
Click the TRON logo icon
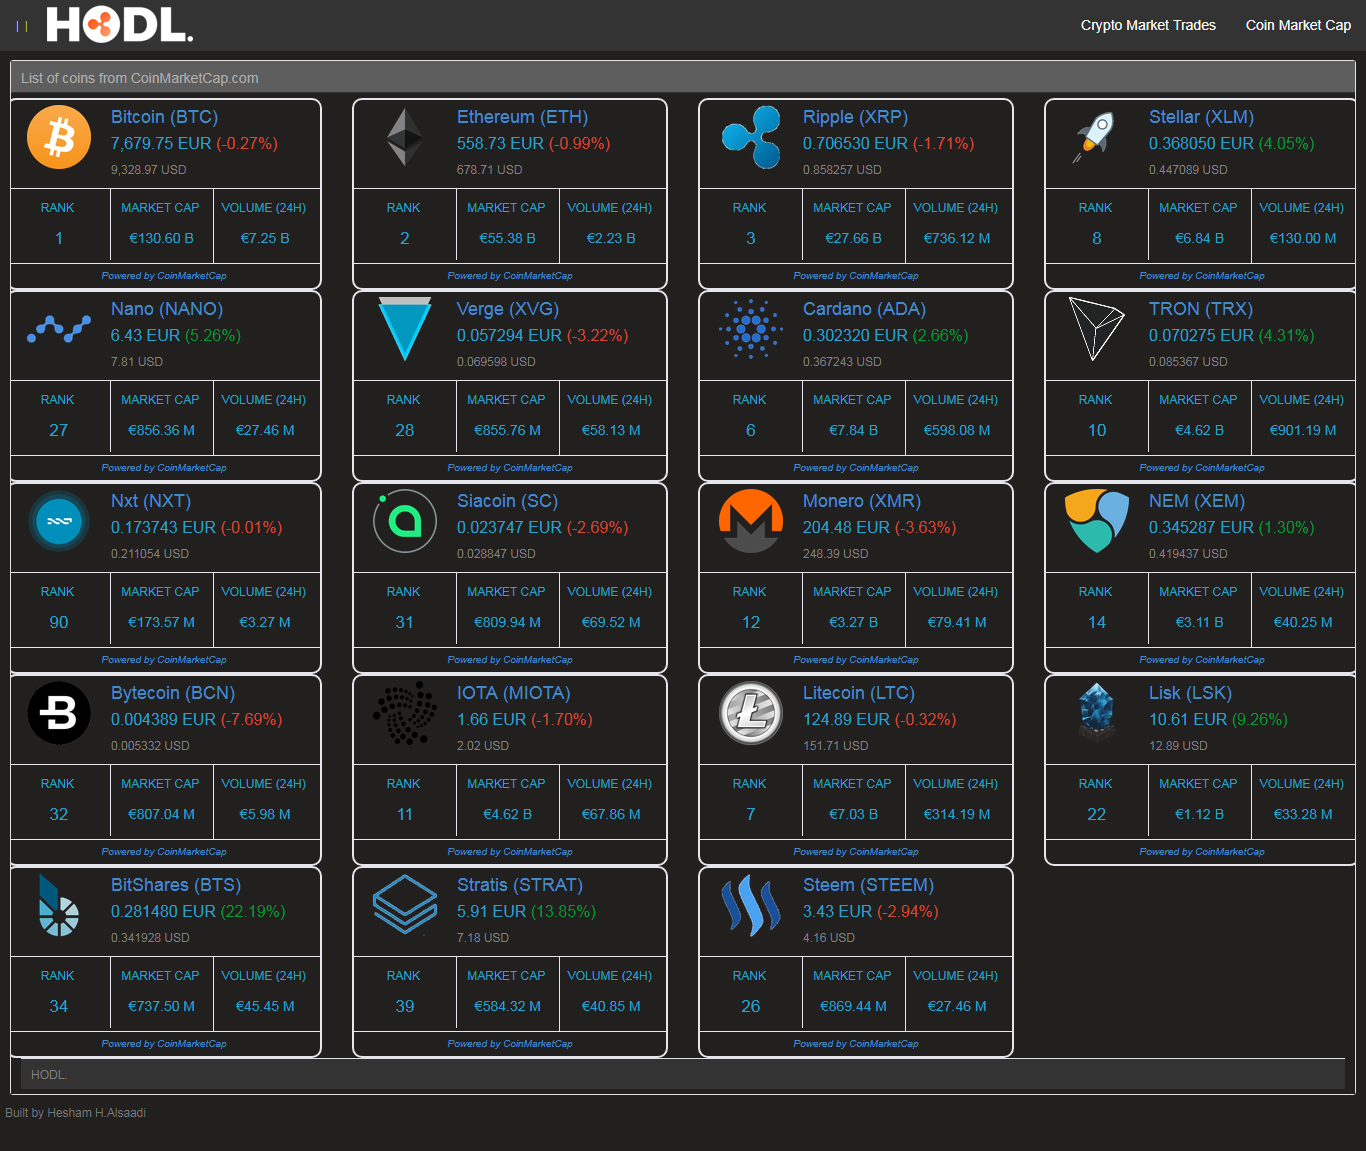point(1096,329)
